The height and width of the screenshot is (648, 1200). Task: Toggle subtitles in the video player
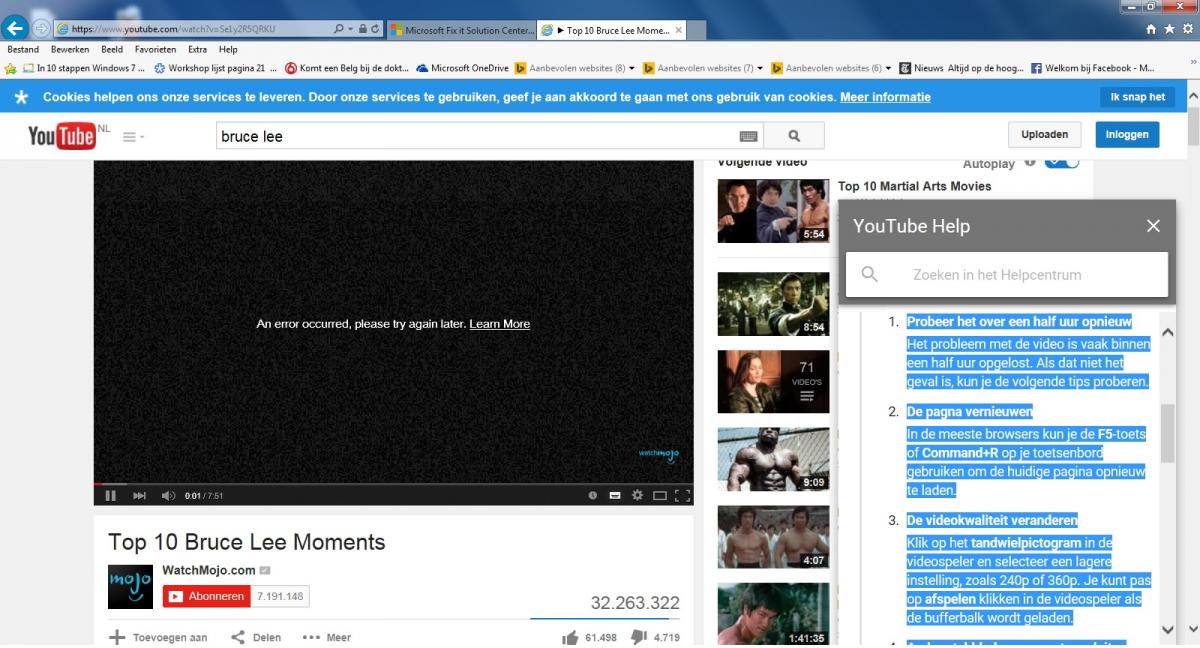pos(614,495)
